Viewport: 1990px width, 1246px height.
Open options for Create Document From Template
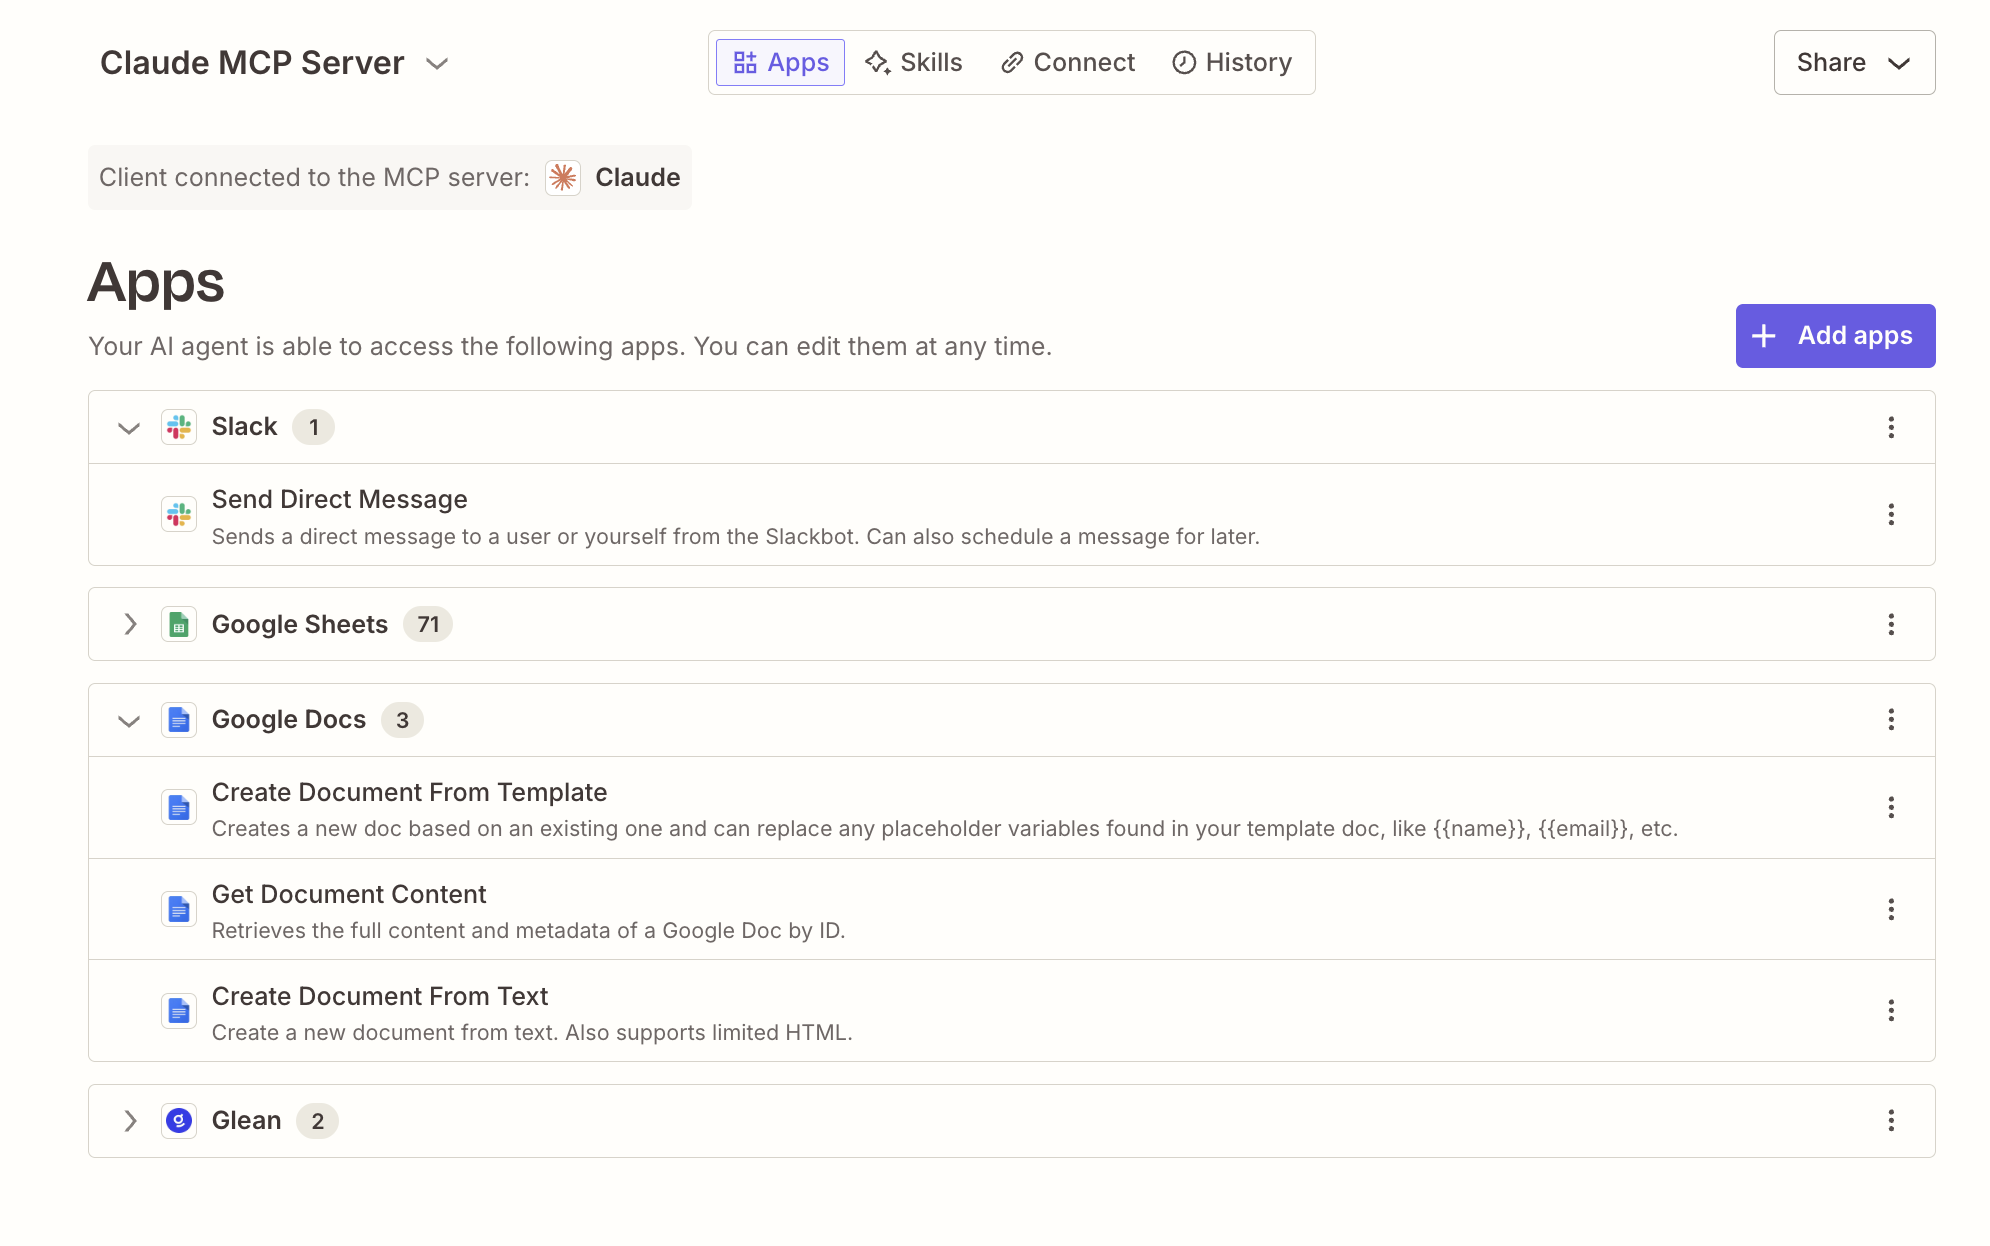tap(1890, 807)
